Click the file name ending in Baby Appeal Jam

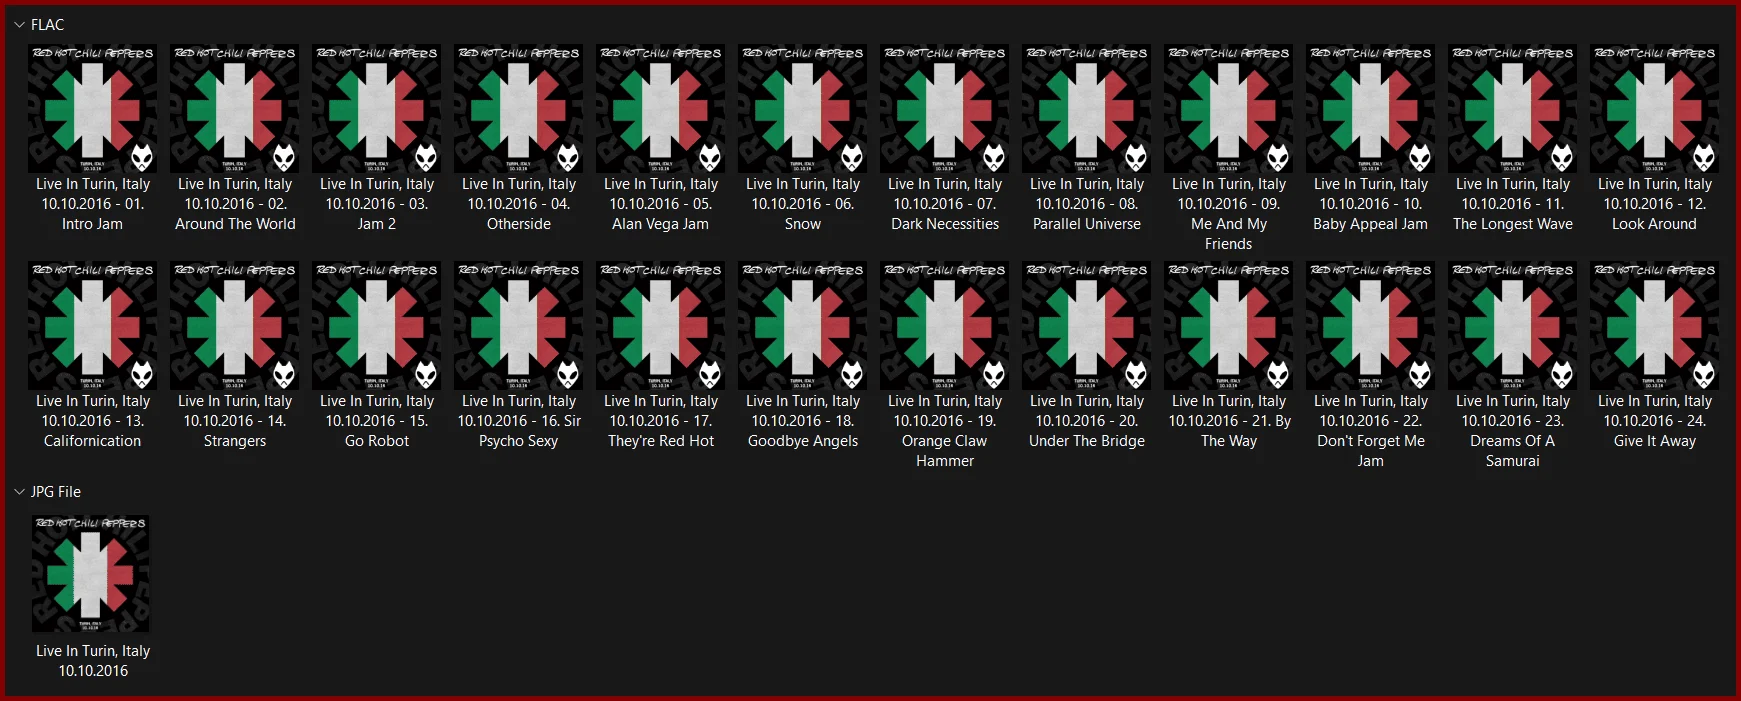(1371, 204)
